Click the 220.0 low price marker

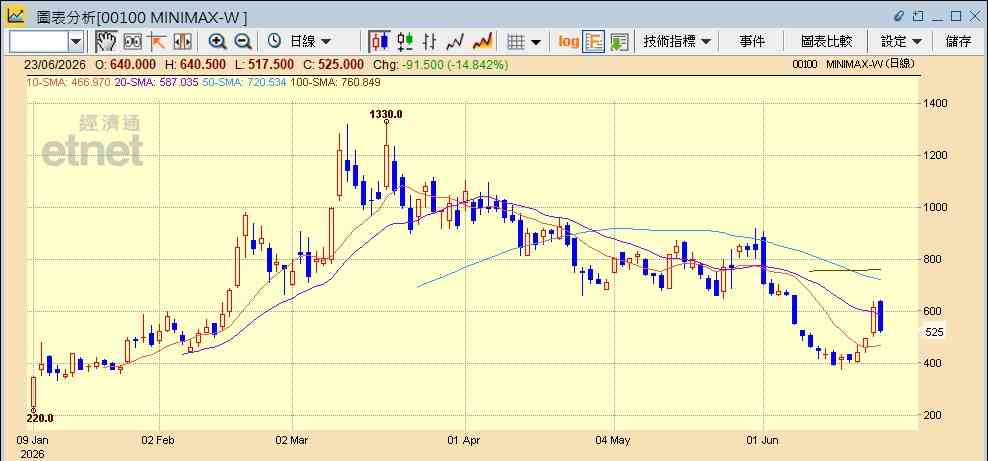pos(40,418)
